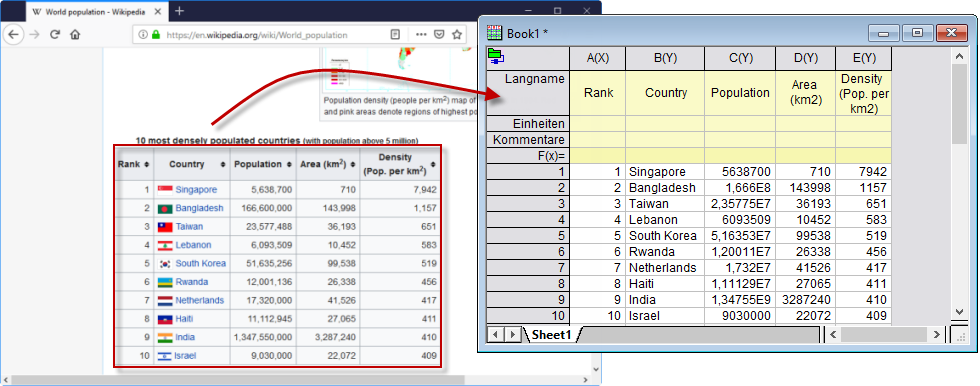Open the India link
980x386 pixels.
point(185,337)
